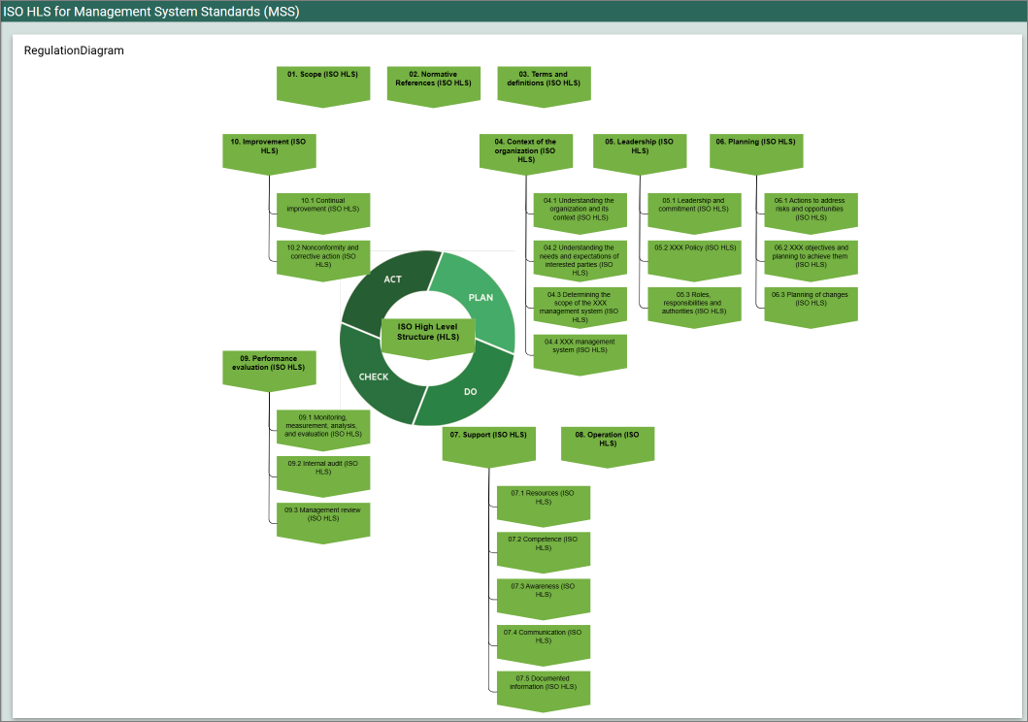Open 03. Terms and definitions box
Image resolution: width=1028 pixels, height=722 pixels.
[x=543, y=82]
